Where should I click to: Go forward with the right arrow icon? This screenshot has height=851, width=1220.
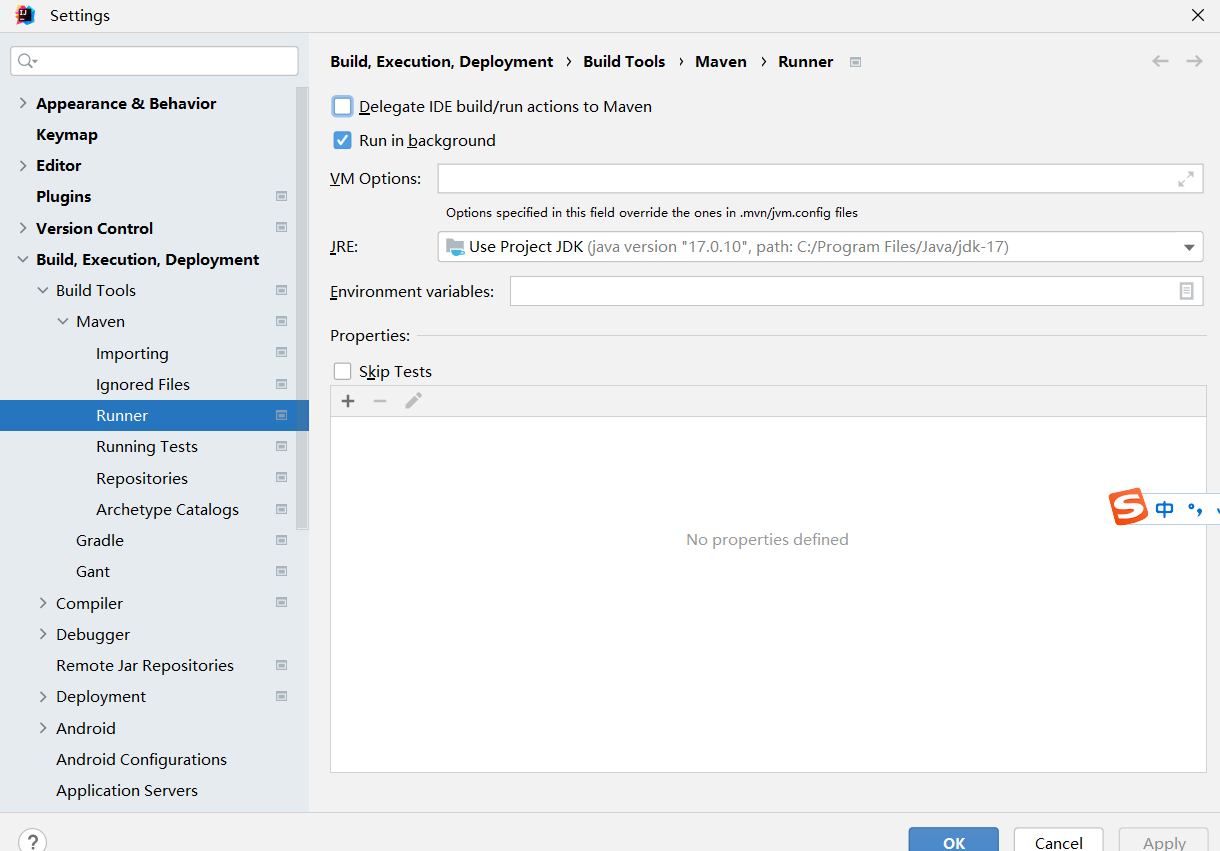[1194, 61]
